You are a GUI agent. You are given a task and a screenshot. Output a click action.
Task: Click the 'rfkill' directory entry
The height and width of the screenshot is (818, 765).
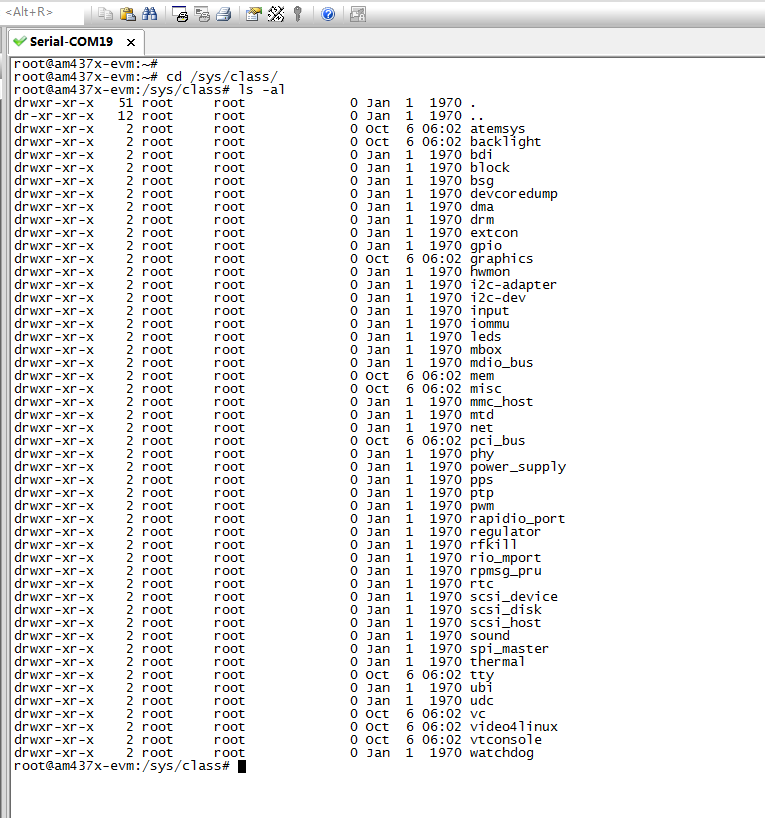pos(493,545)
